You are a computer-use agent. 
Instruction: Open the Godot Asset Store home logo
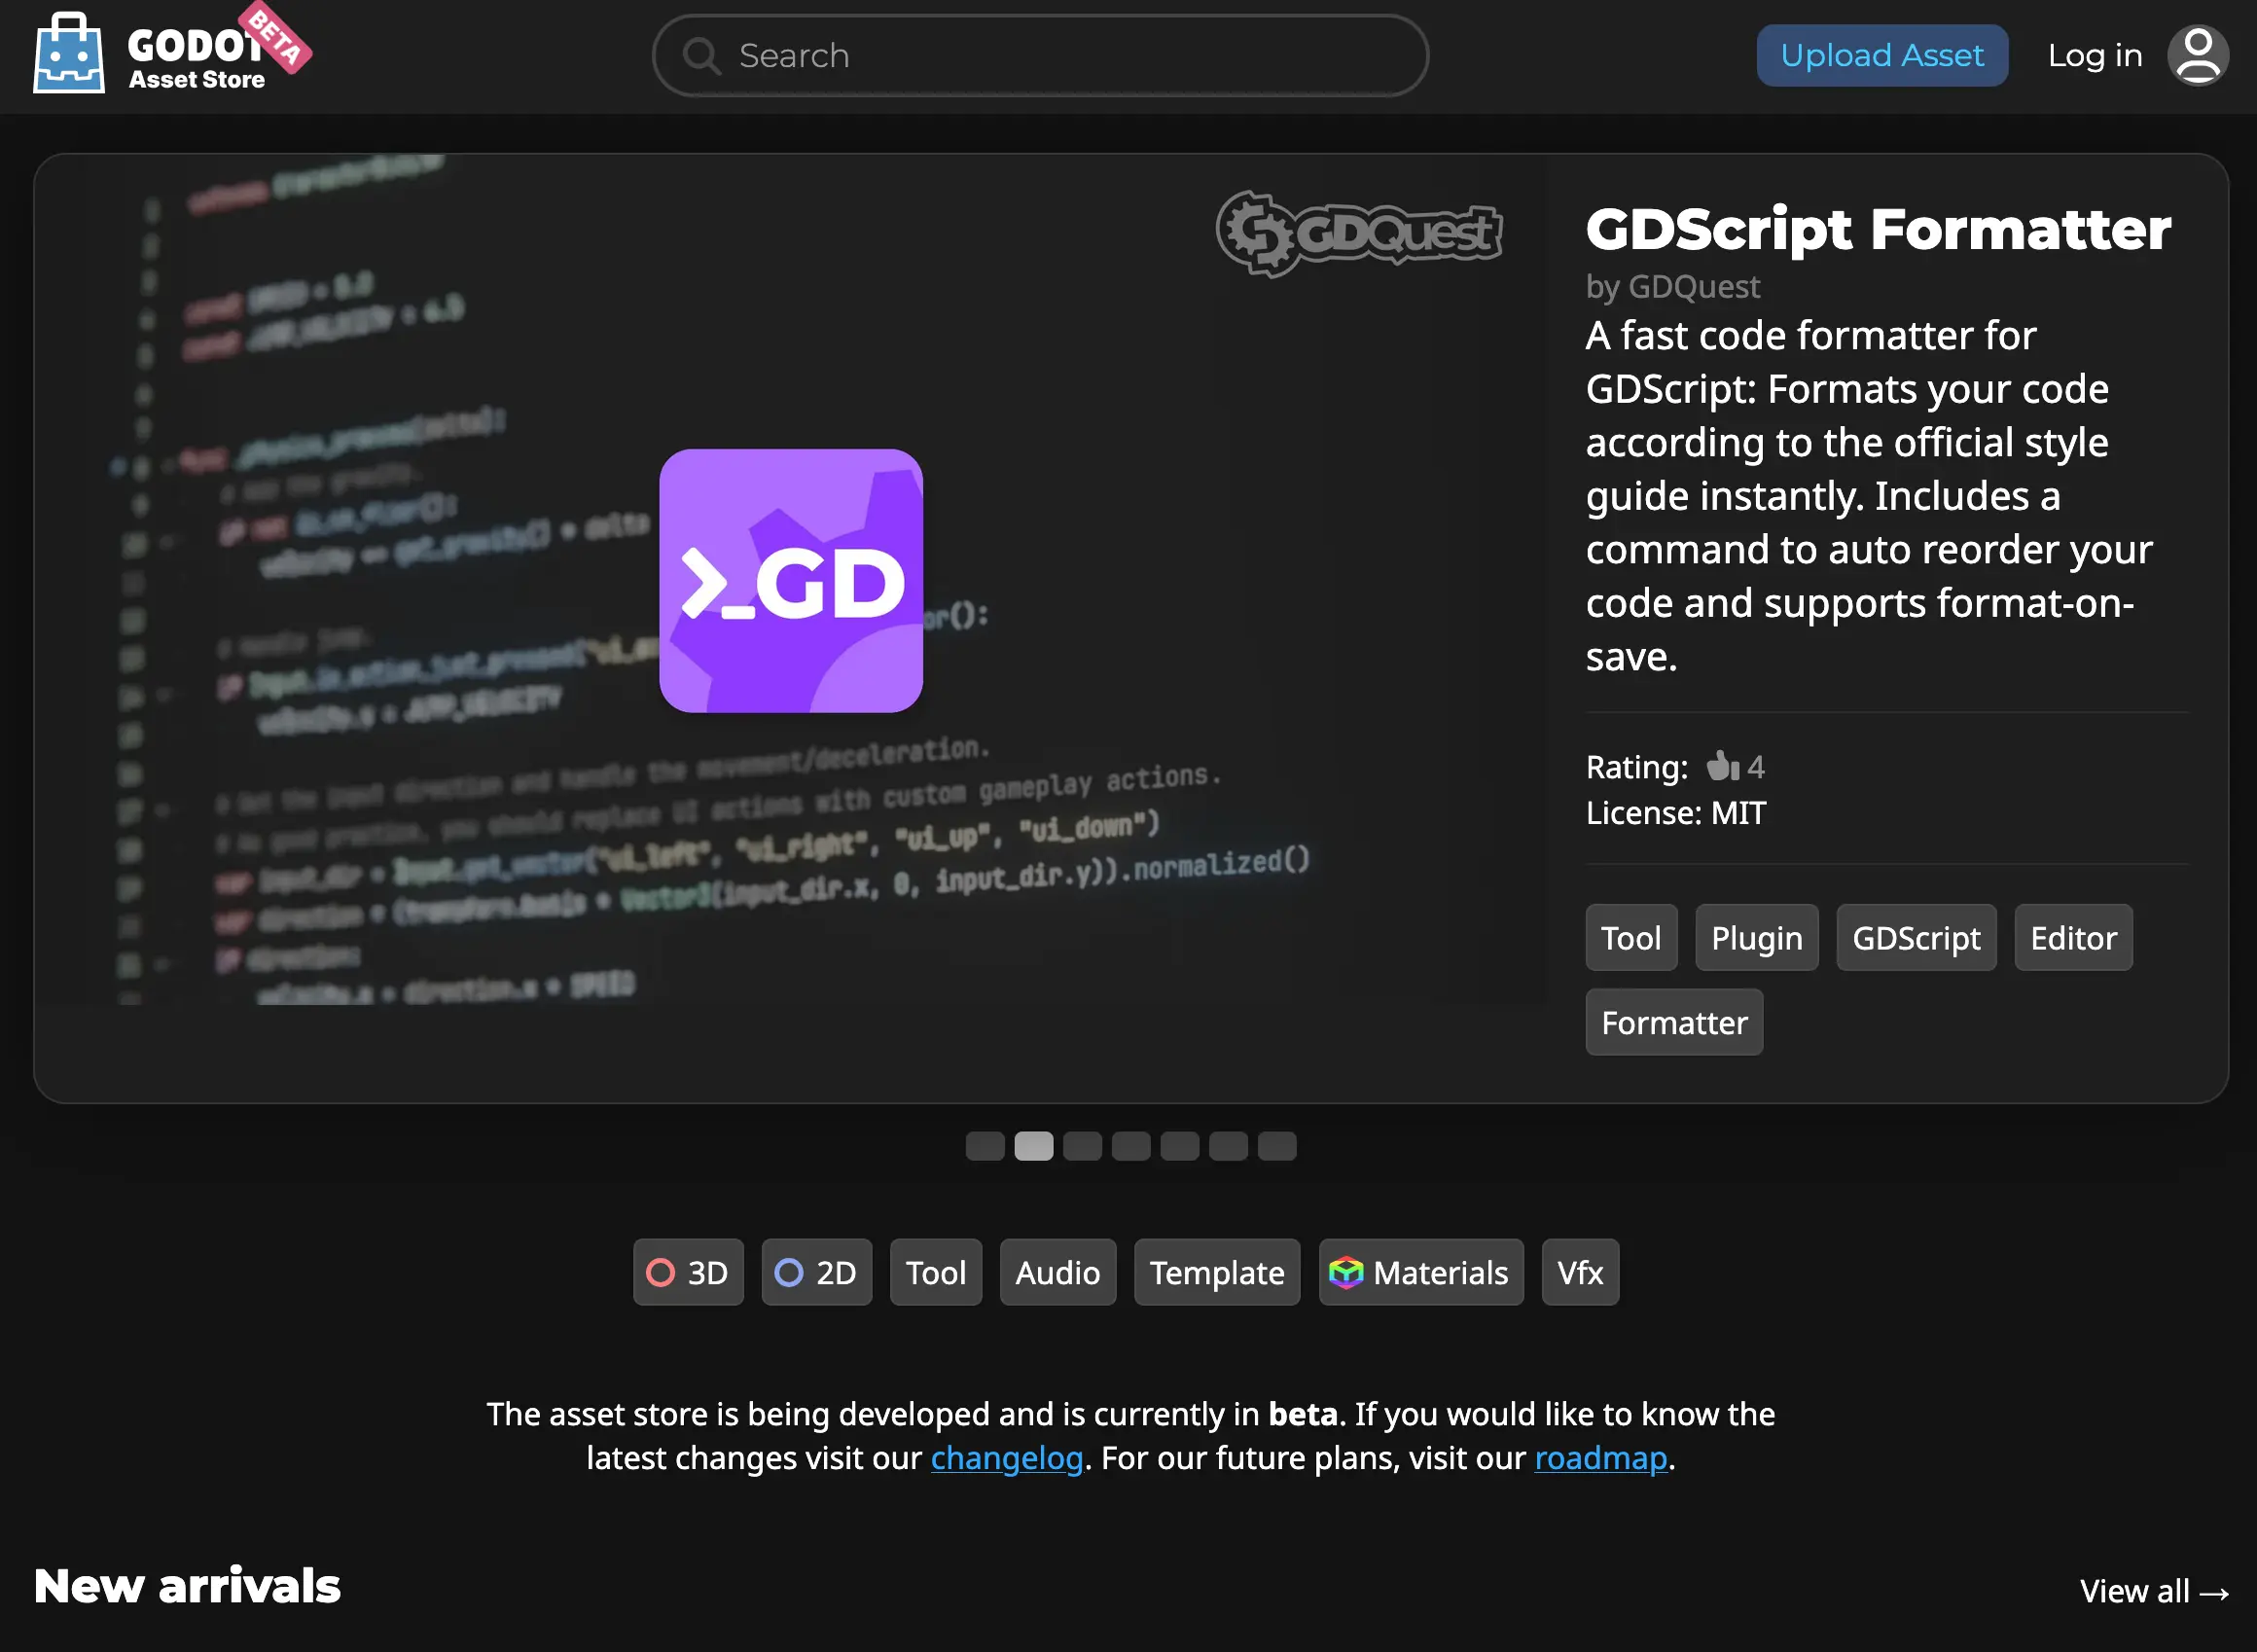tap(172, 52)
